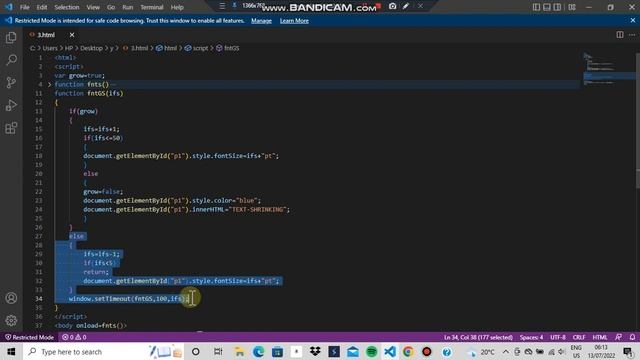
Task: Open Microsoft Edge from taskbar
Action: click(258, 351)
